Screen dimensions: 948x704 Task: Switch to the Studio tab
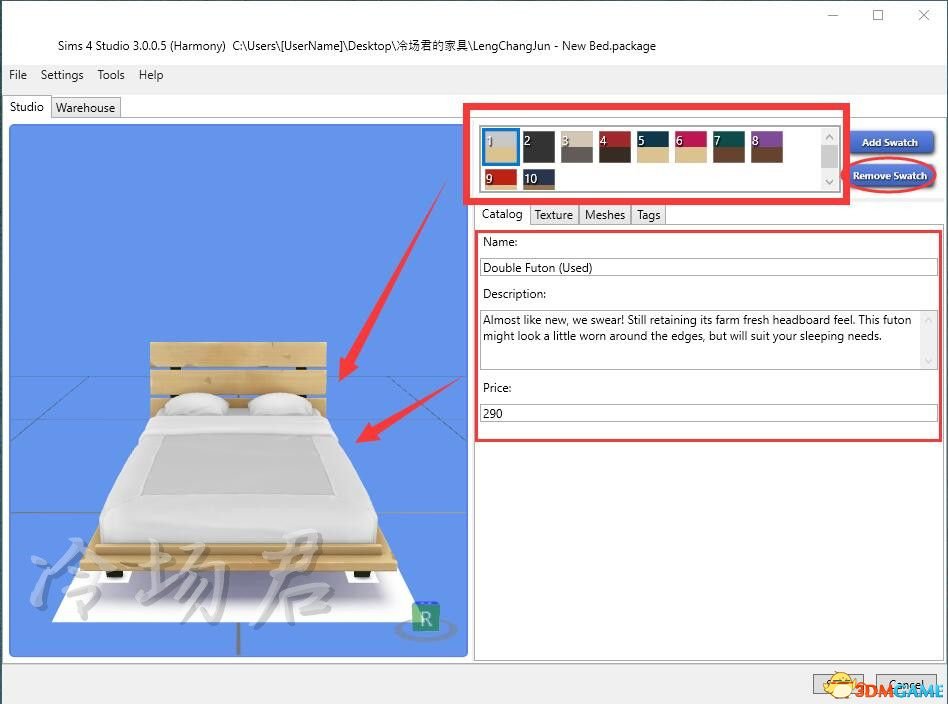click(27, 106)
